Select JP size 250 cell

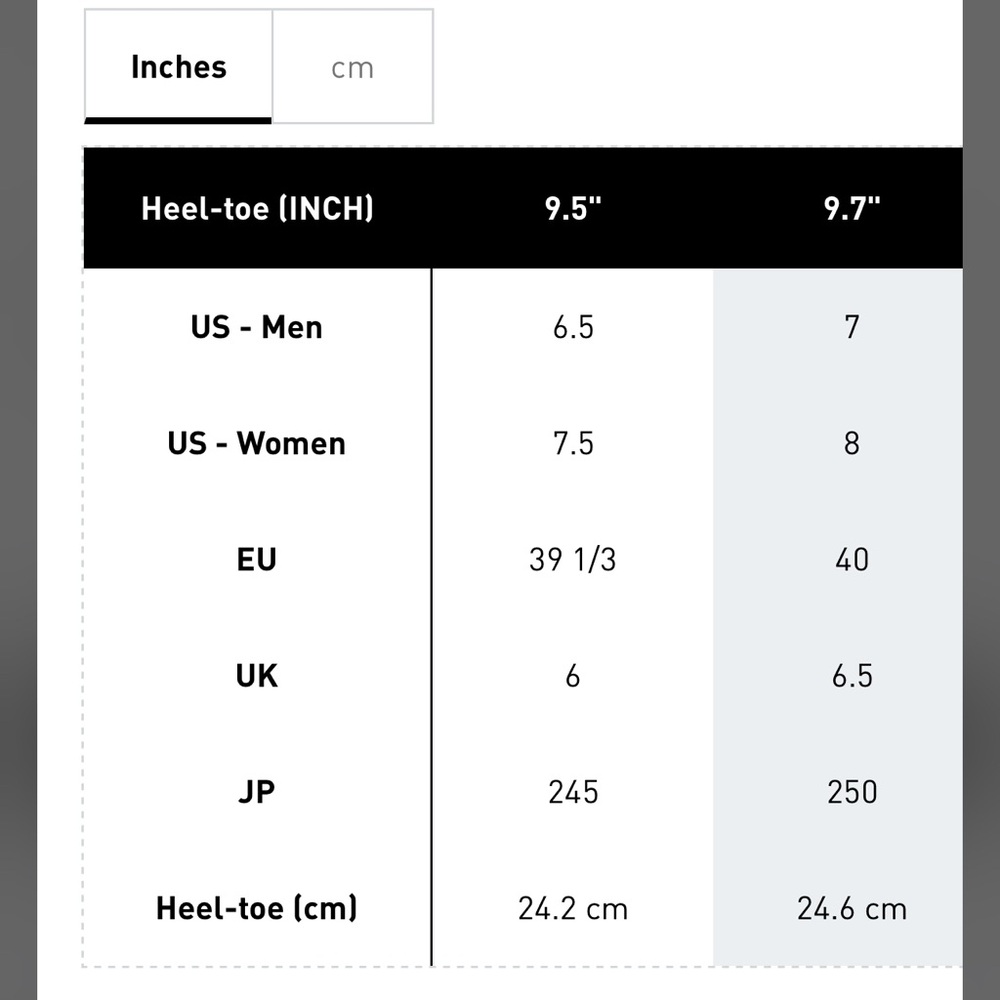(851, 791)
